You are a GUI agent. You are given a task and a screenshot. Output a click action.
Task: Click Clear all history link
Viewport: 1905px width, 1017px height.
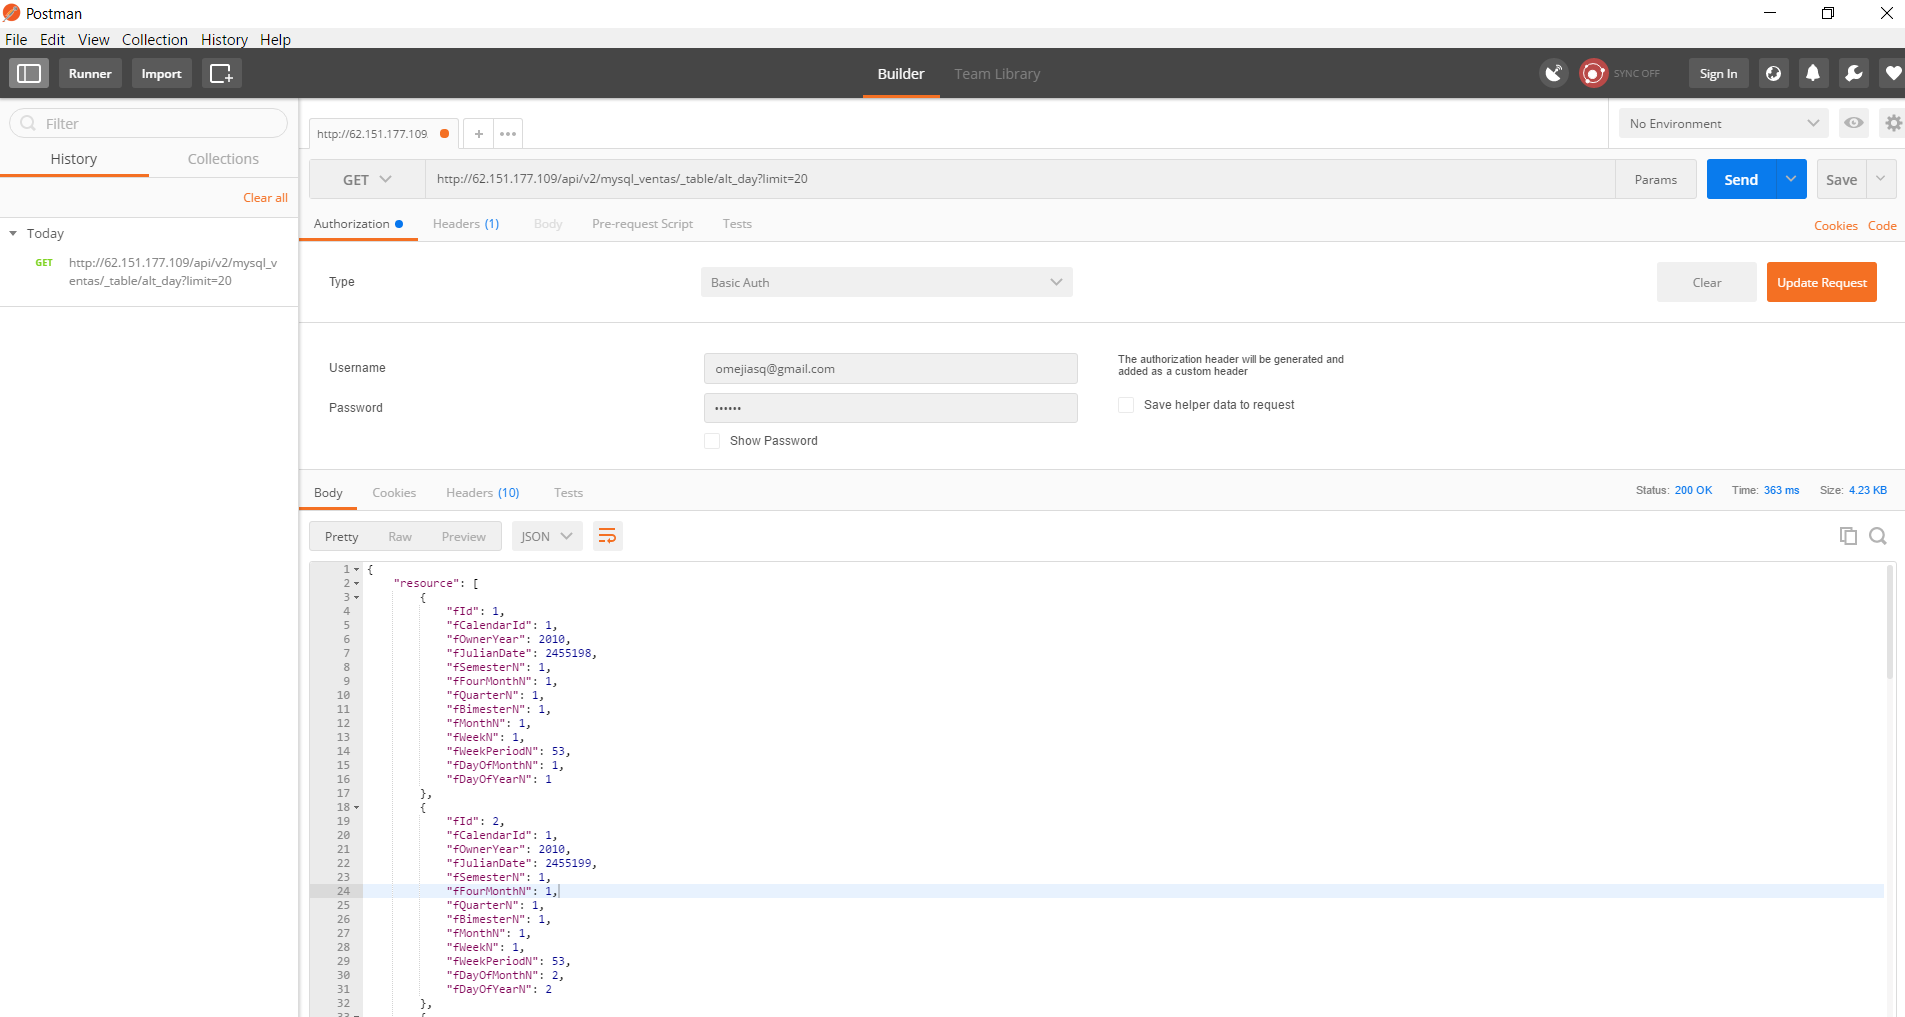tap(265, 198)
